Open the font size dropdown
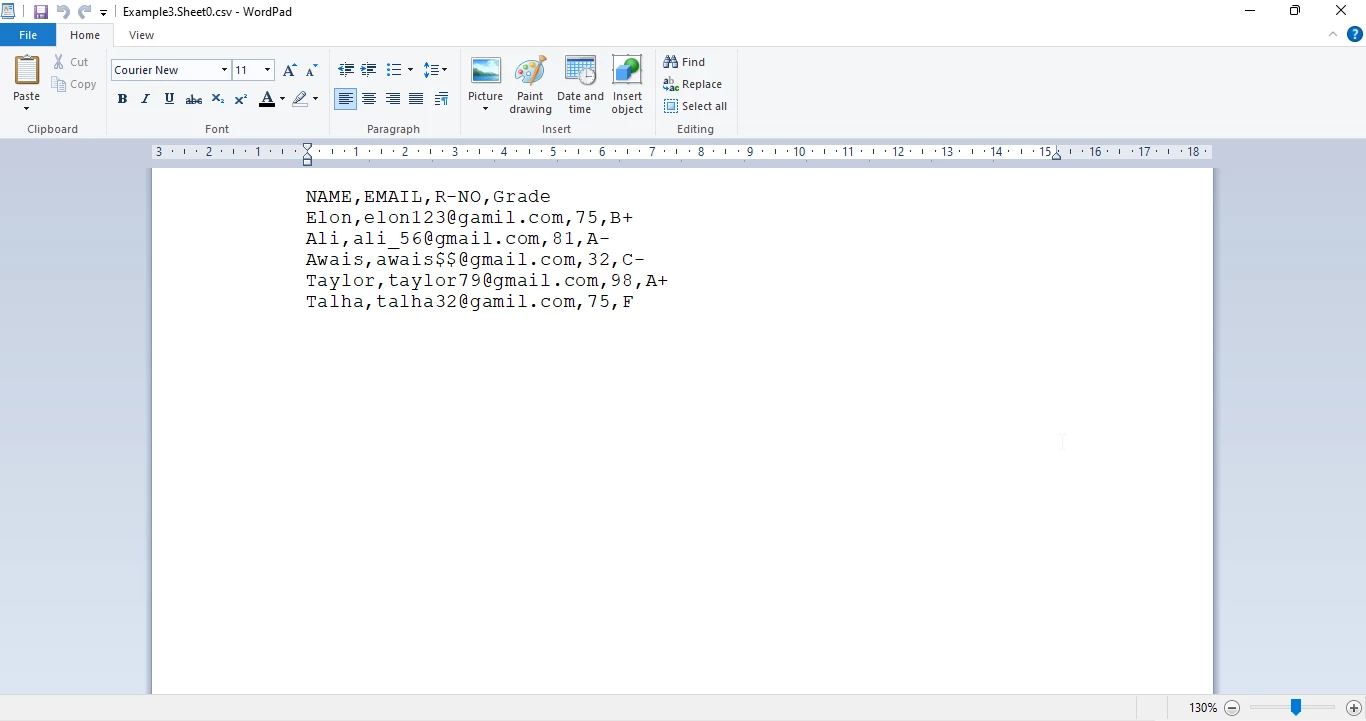The width and height of the screenshot is (1366, 721). coord(267,70)
